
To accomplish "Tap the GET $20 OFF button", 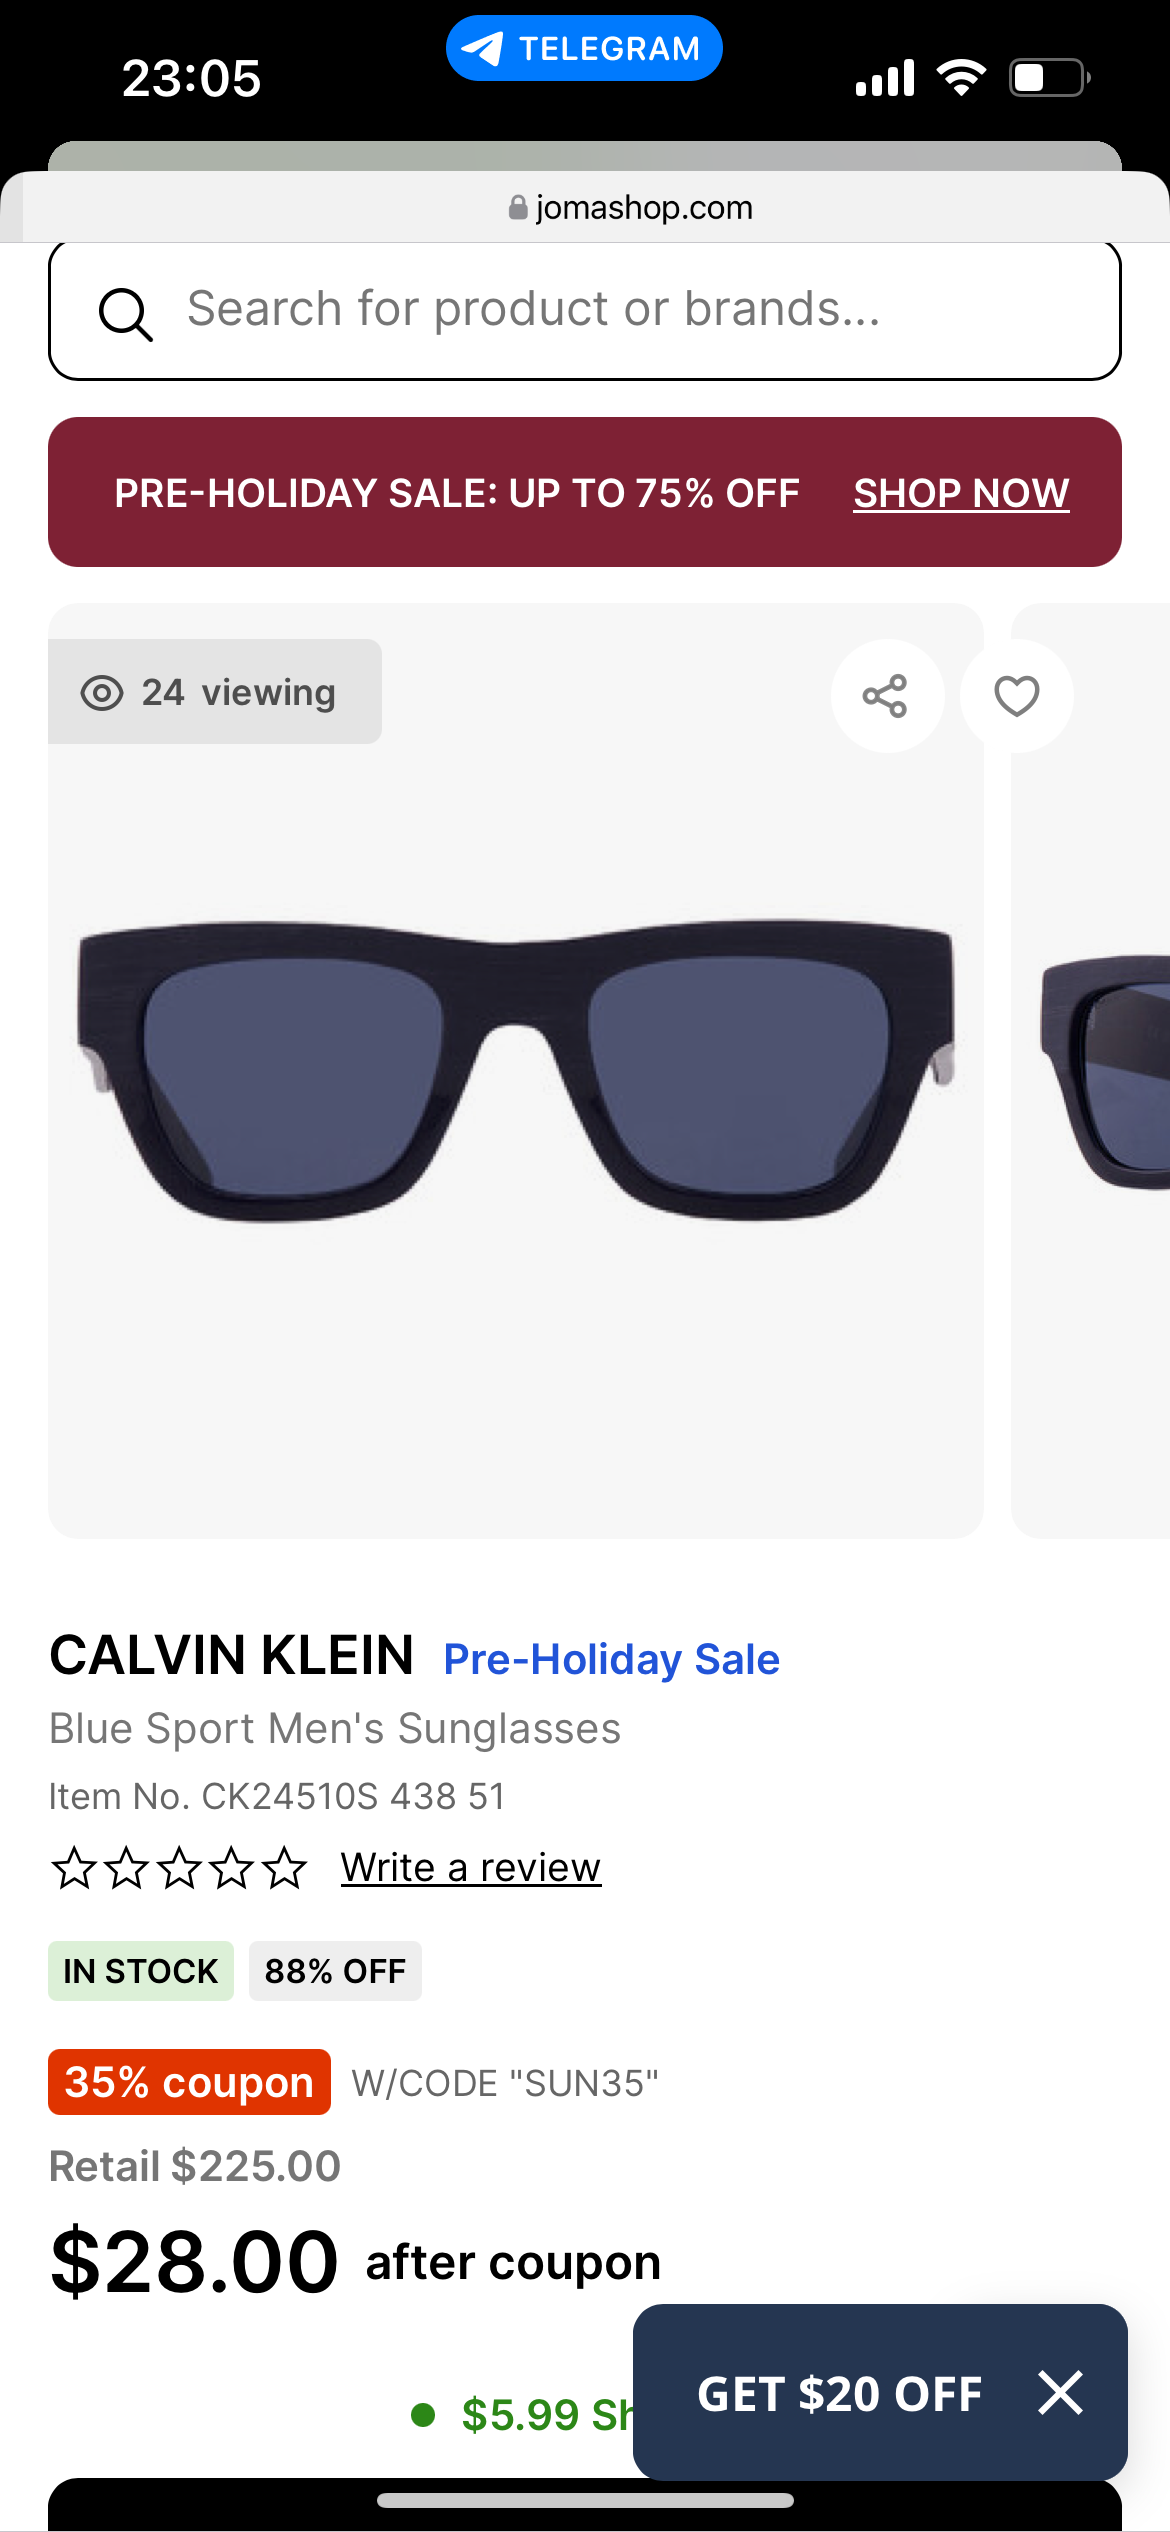I will [840, 2393].
